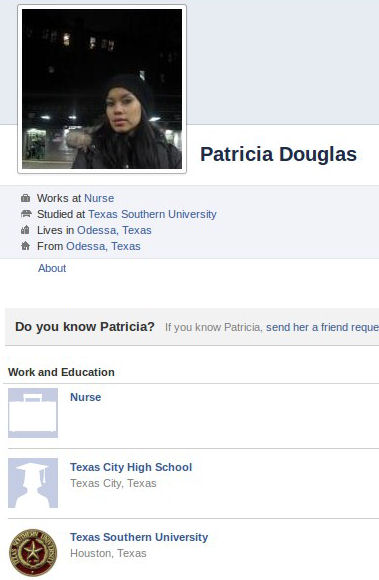Screen dimensions: 379x580
Task: Open the About tab
Action: [52, 268]
